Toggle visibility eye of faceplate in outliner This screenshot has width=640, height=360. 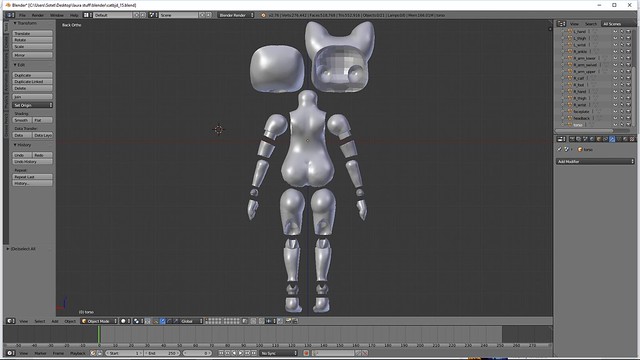[x=615, y=111]
